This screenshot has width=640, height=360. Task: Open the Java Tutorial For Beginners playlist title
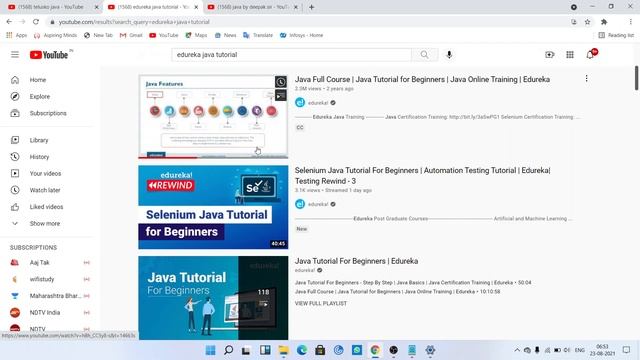point(356,261)
